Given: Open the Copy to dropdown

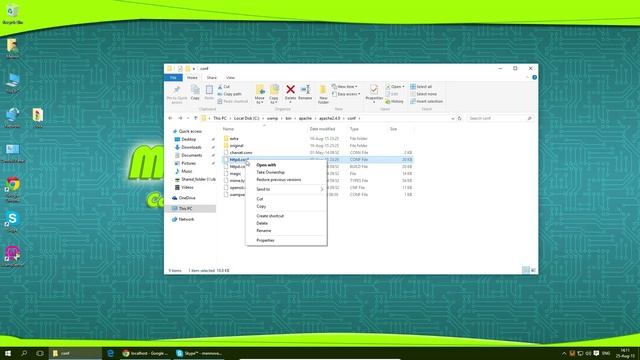Looking at the screenshot, I should [x=274, y=94].
